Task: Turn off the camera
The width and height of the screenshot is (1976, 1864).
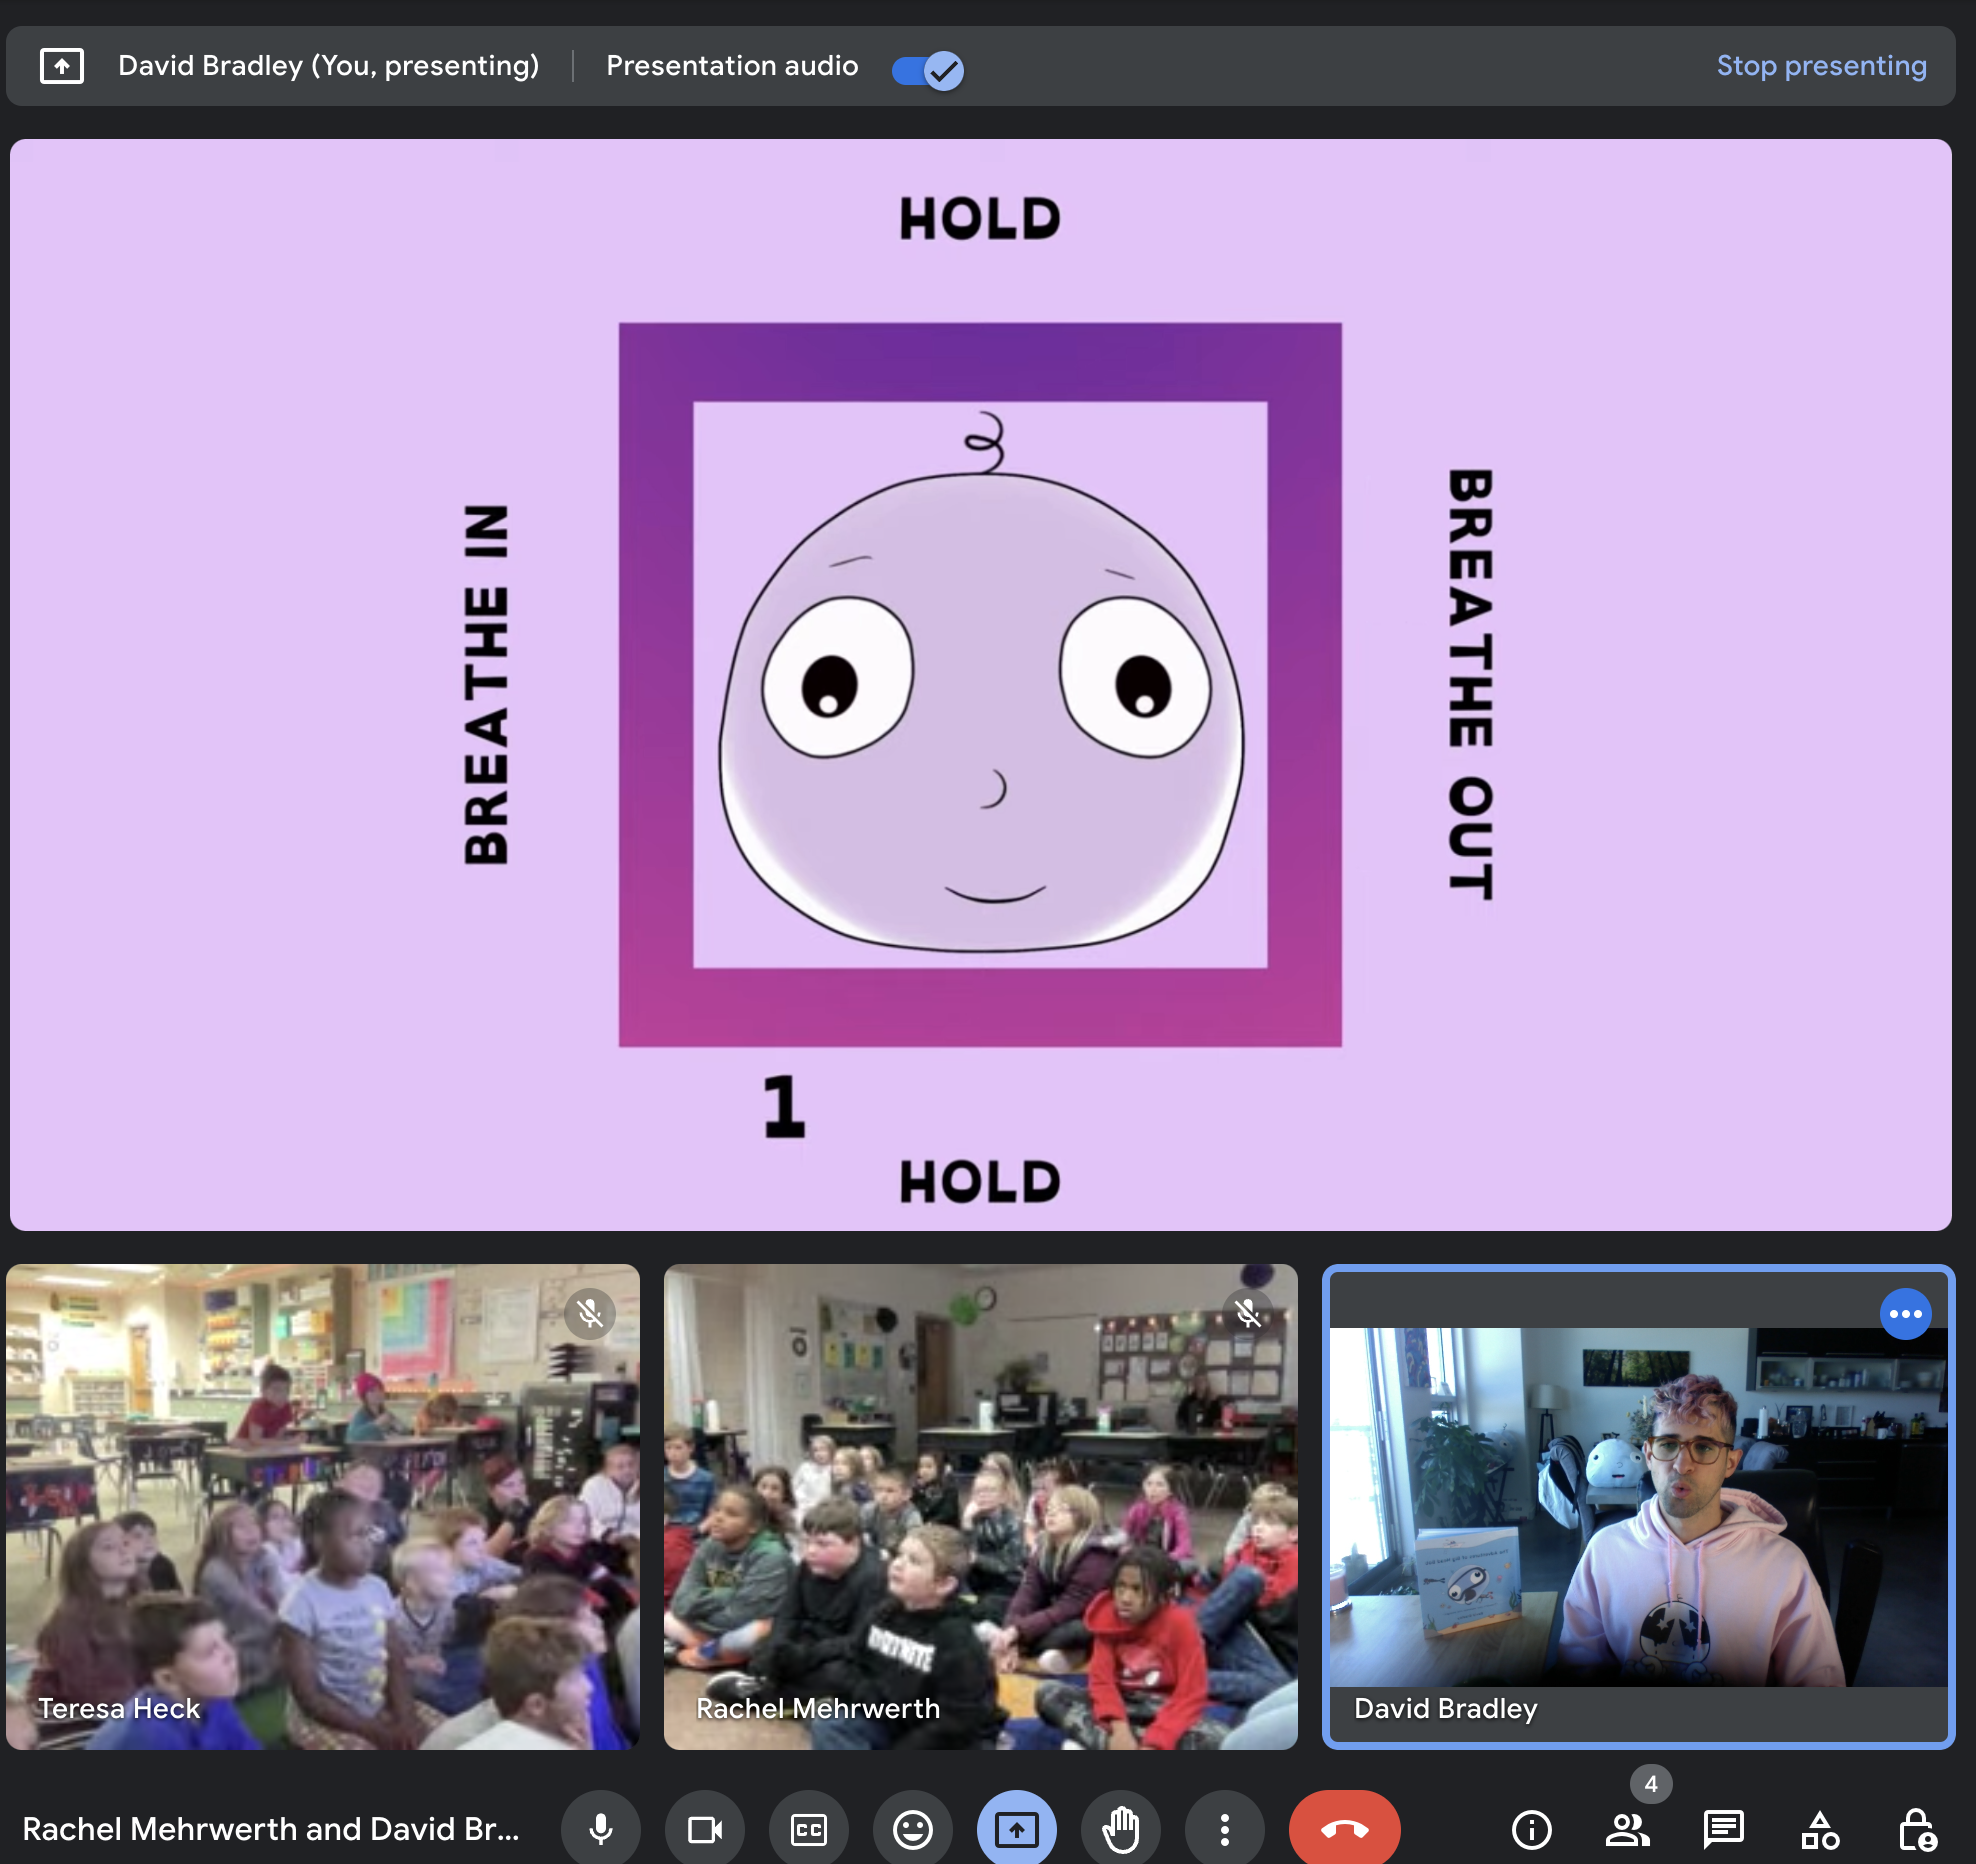Action: point(705,1830)
